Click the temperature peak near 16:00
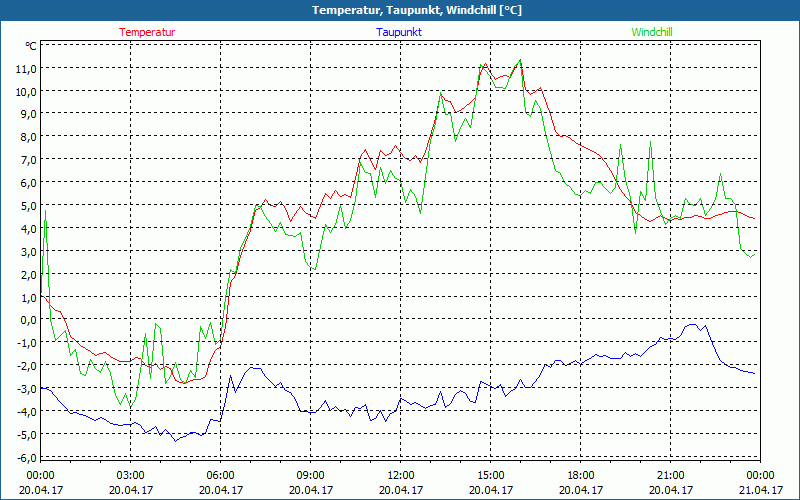Viewport: 800px width, 500px height. coord(520,60)
